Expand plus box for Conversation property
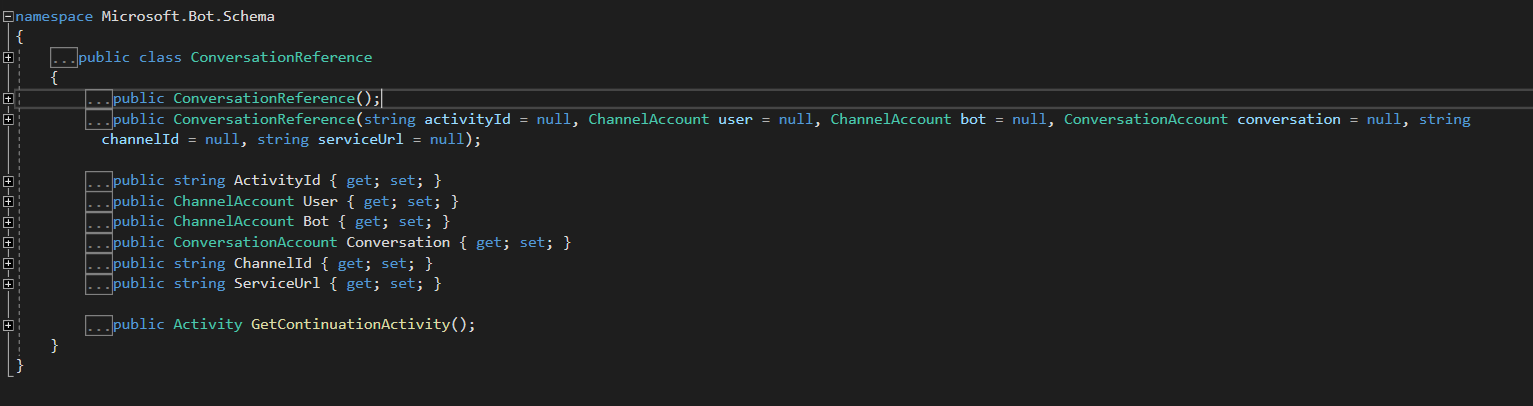1533x406 pixels. click(8, 243)
